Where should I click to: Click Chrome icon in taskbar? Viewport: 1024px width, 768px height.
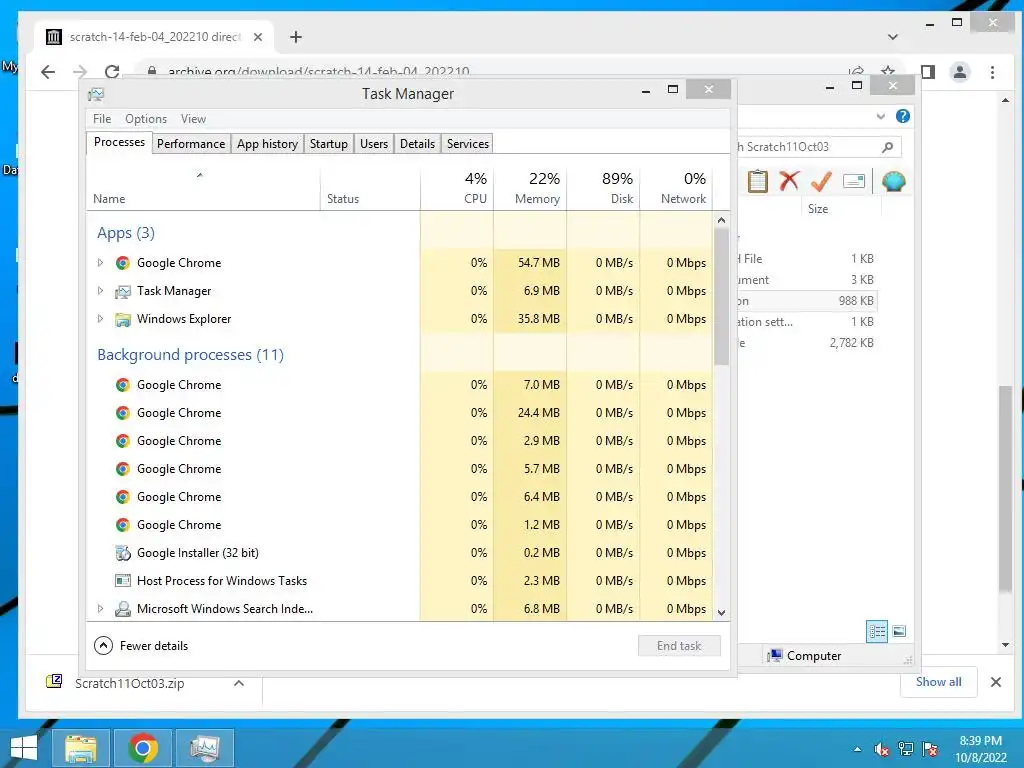click(143, 748)
